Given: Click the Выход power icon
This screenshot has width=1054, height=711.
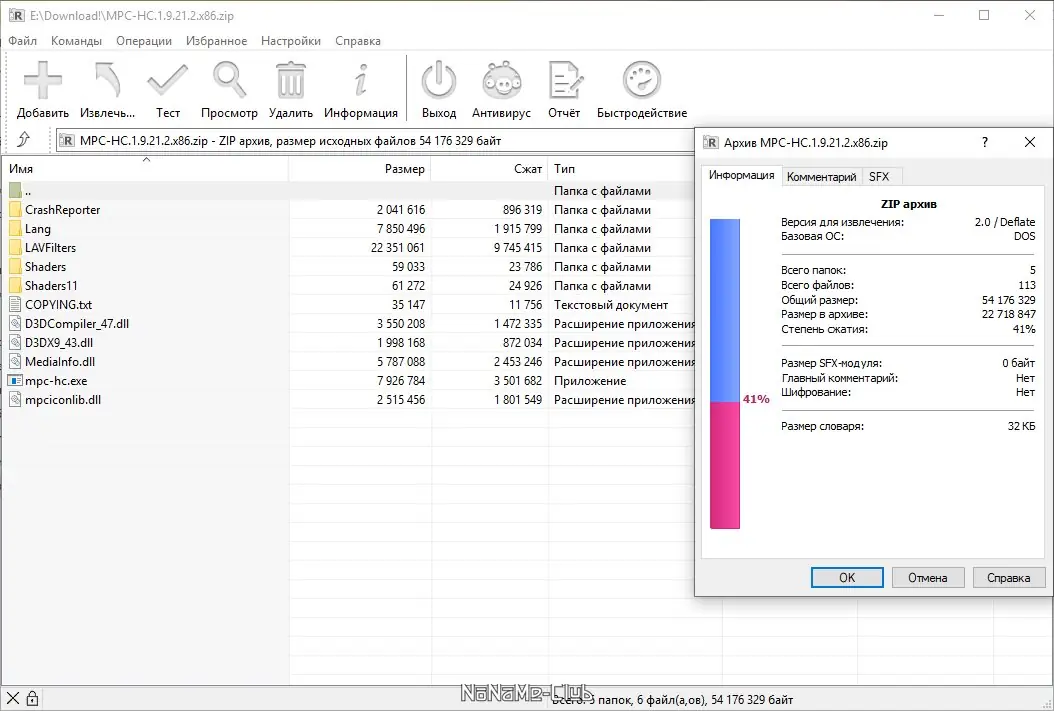Looking at the screenshot, I should coord(439,81).
